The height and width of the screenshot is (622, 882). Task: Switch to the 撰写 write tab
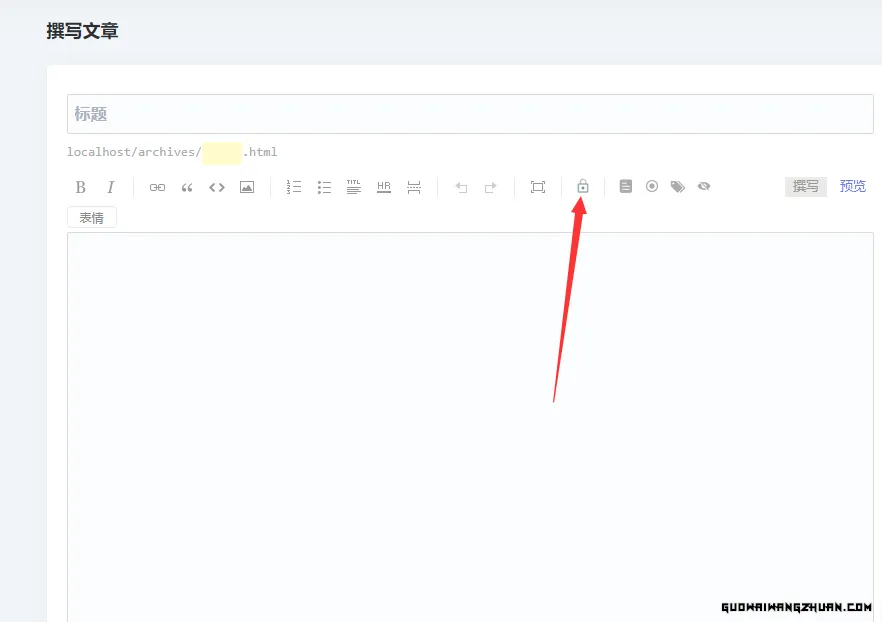click(x=806, y=187)
